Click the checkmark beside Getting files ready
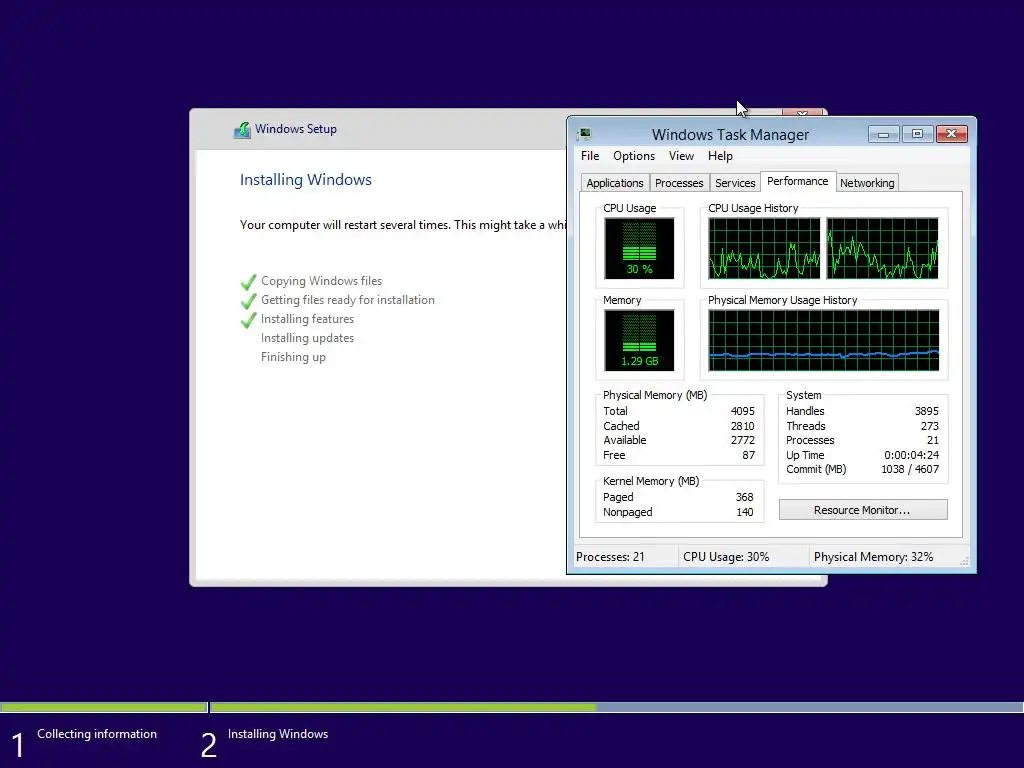The width and height of the screenshot is (1024, 768). (x=248, y=300)
